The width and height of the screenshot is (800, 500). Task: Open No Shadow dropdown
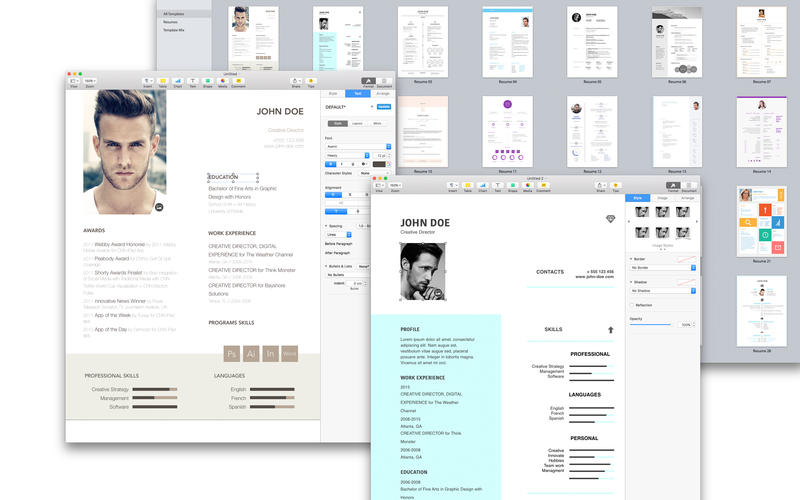[663, 290]
